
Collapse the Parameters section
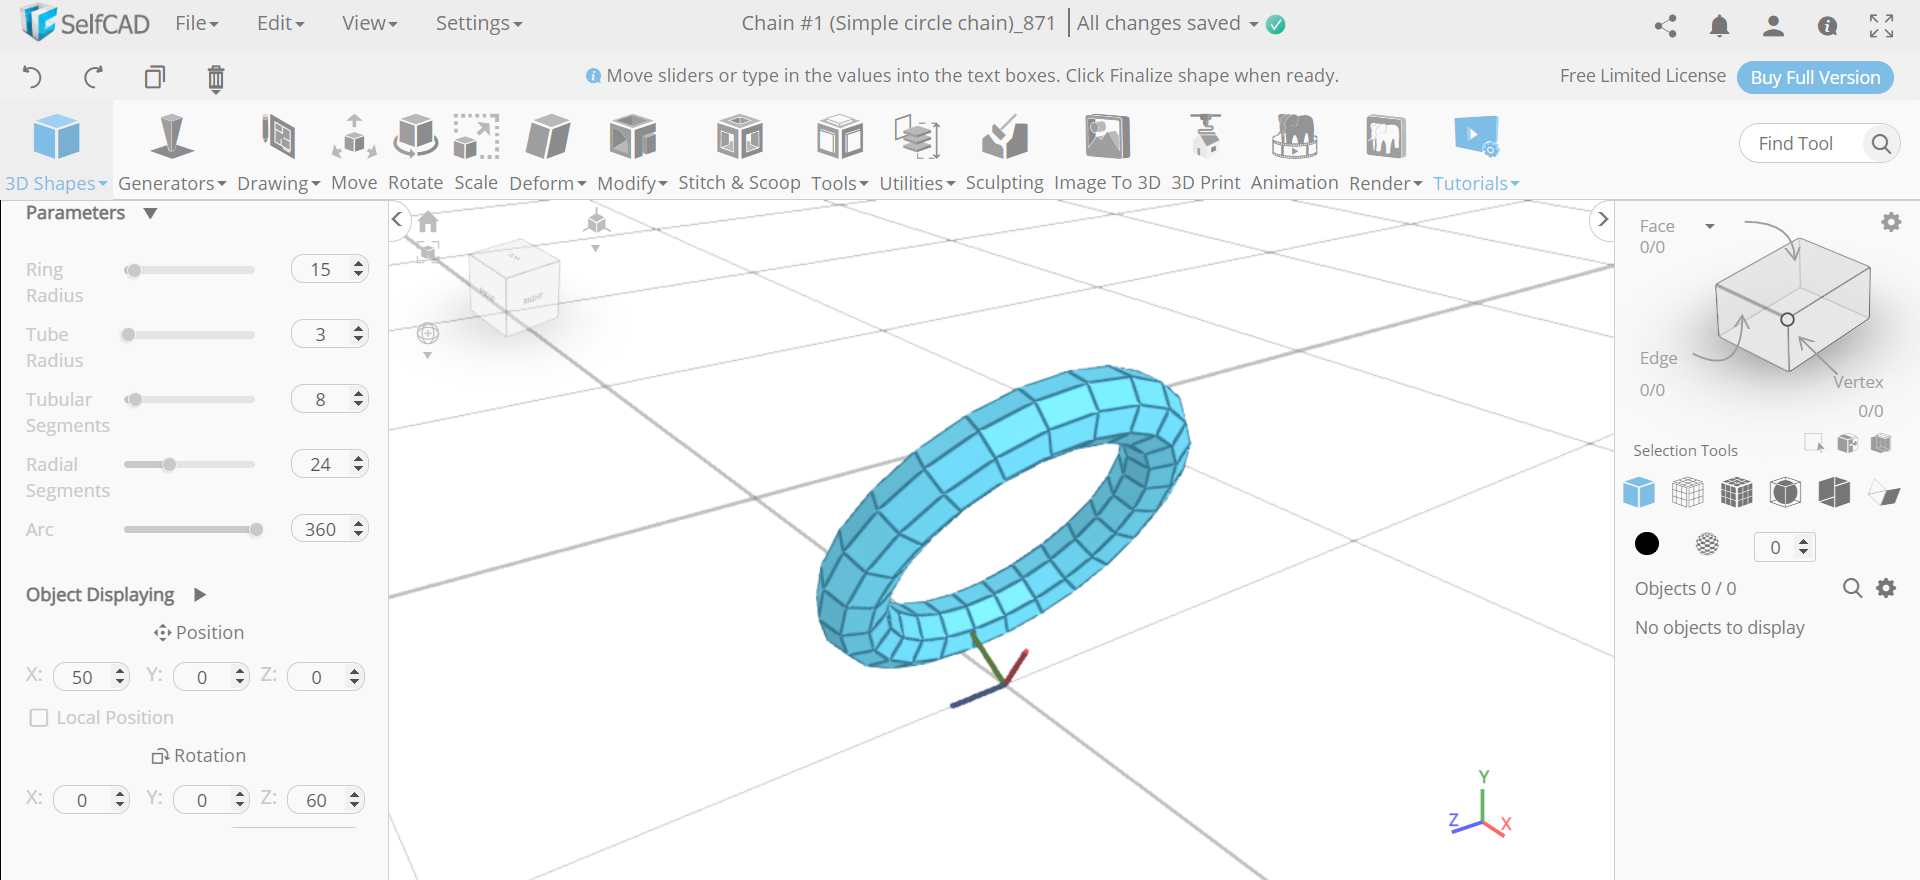[150, 213]
